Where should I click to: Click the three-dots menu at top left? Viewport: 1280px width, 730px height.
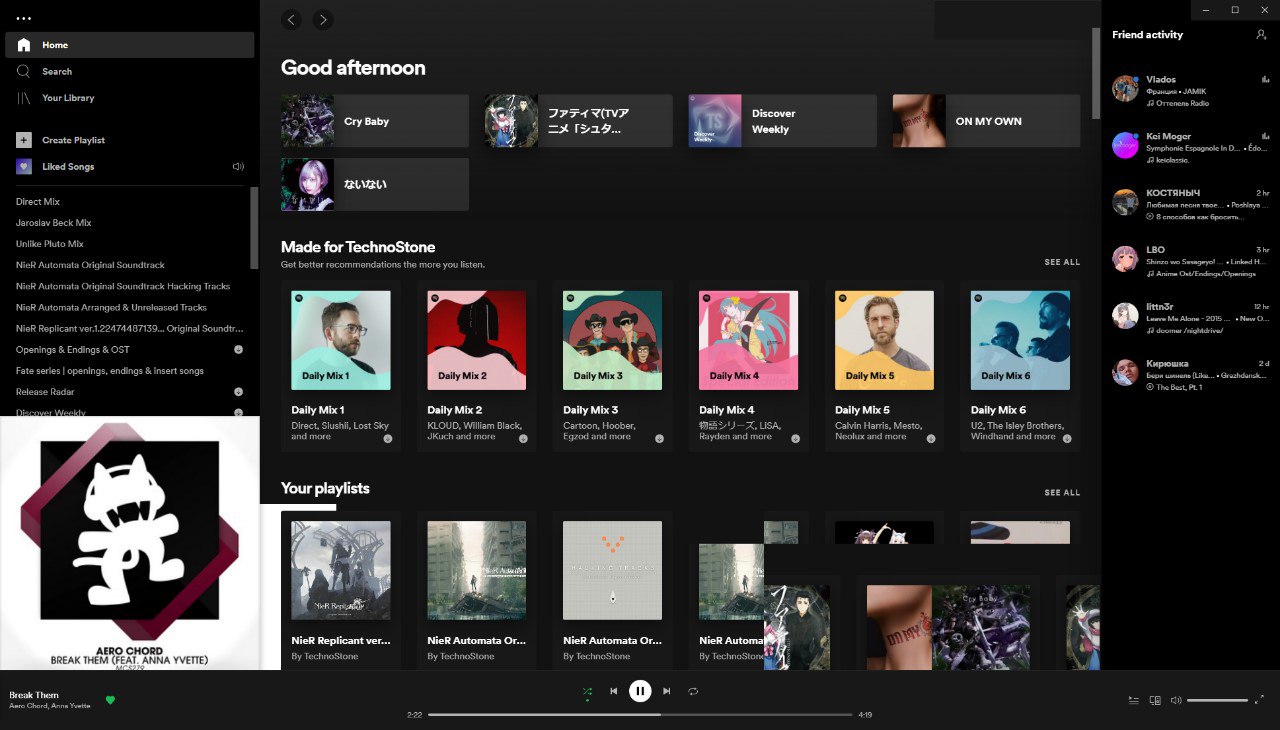click(x=24, y=18)
